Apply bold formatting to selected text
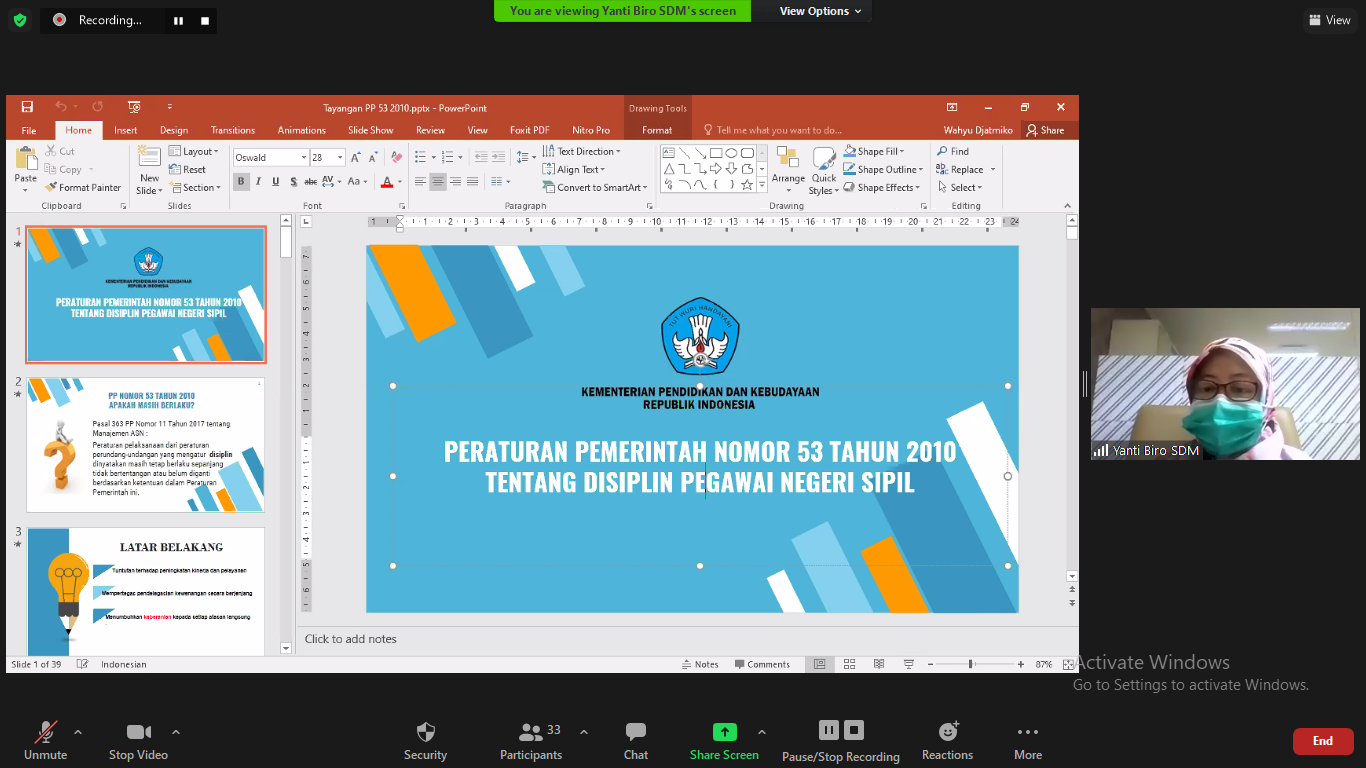 tap(240, 181)
